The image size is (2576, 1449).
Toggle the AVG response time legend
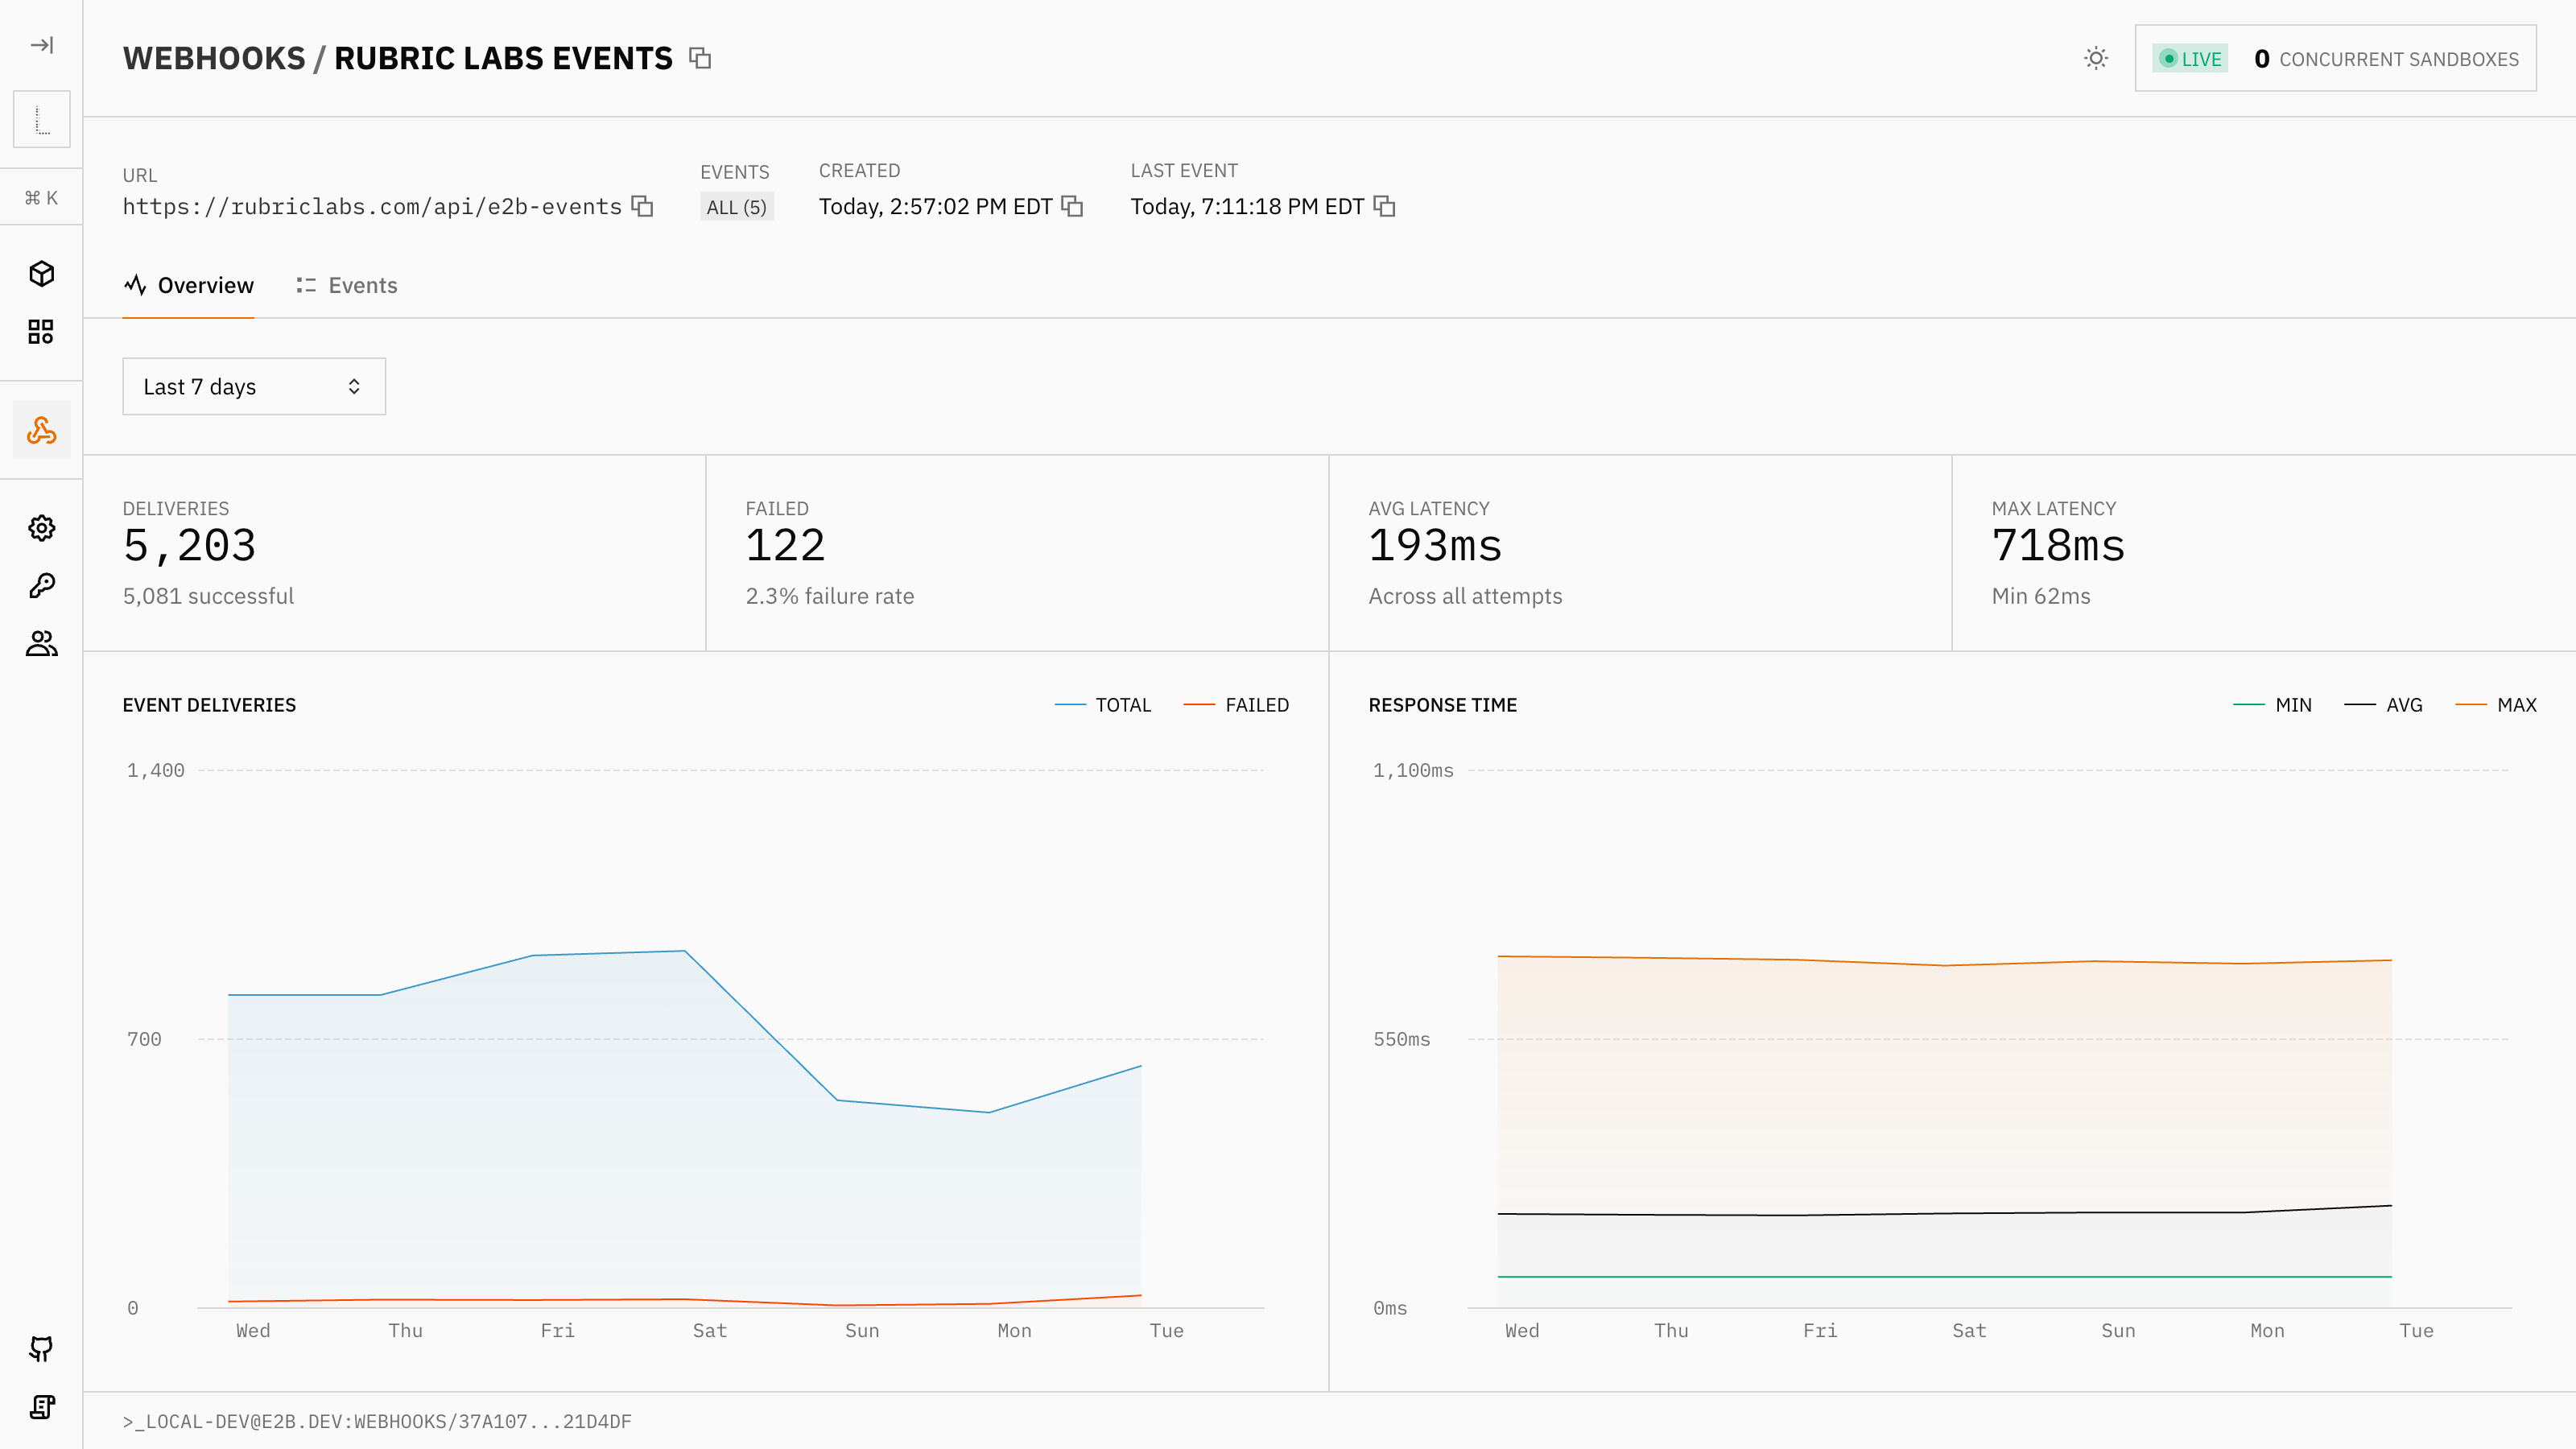pyautogui.click(x=2383, y=705)
